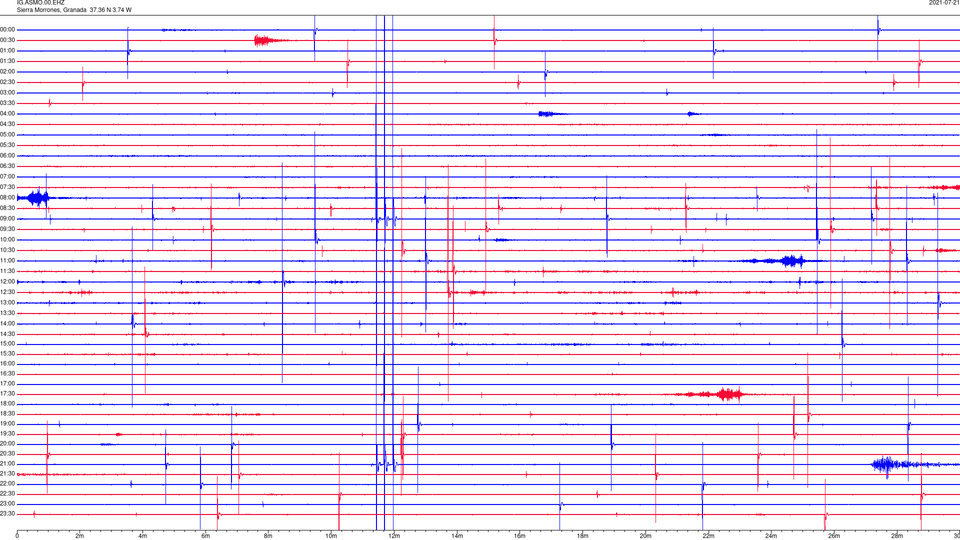This screenshot has width=960, height=540.
Task: Select the 13:00 trace time label
Action: [x=8, y=302]
